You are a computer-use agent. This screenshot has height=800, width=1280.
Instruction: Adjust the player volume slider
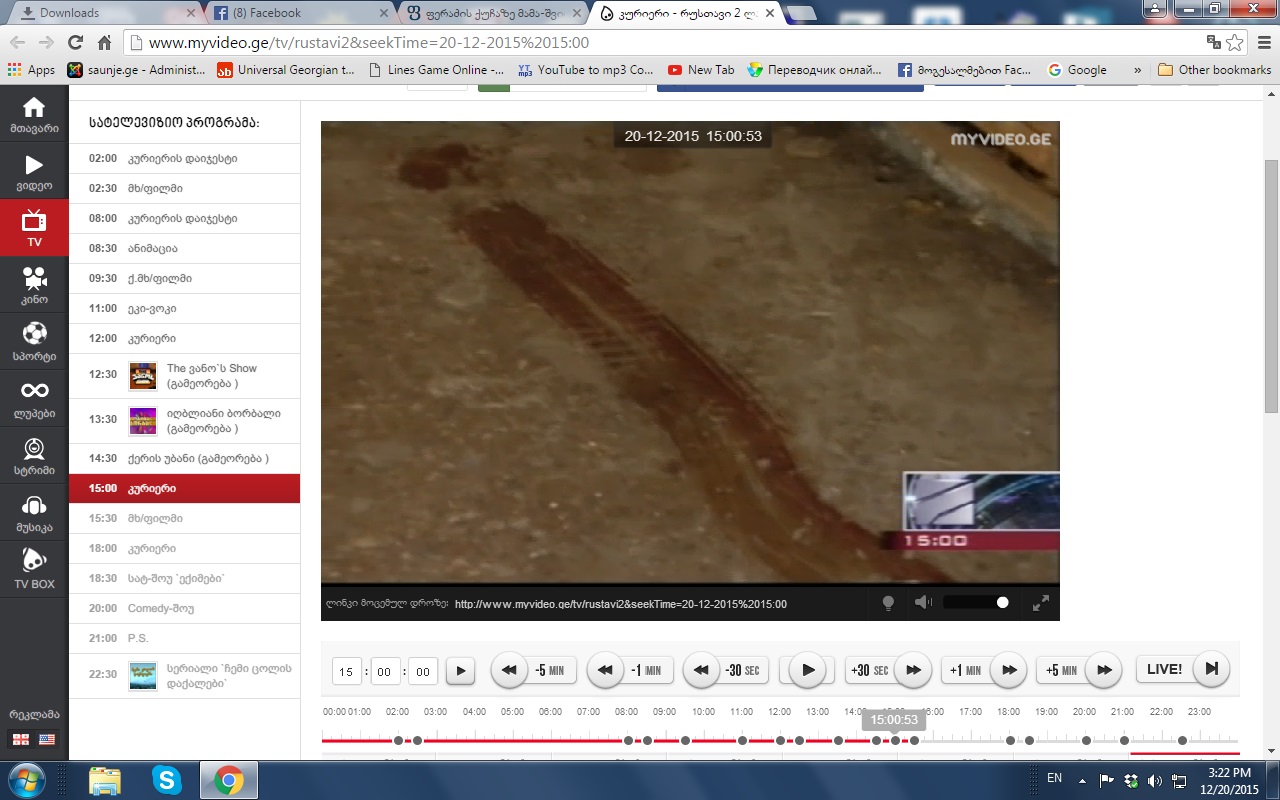tap(976, 602)
